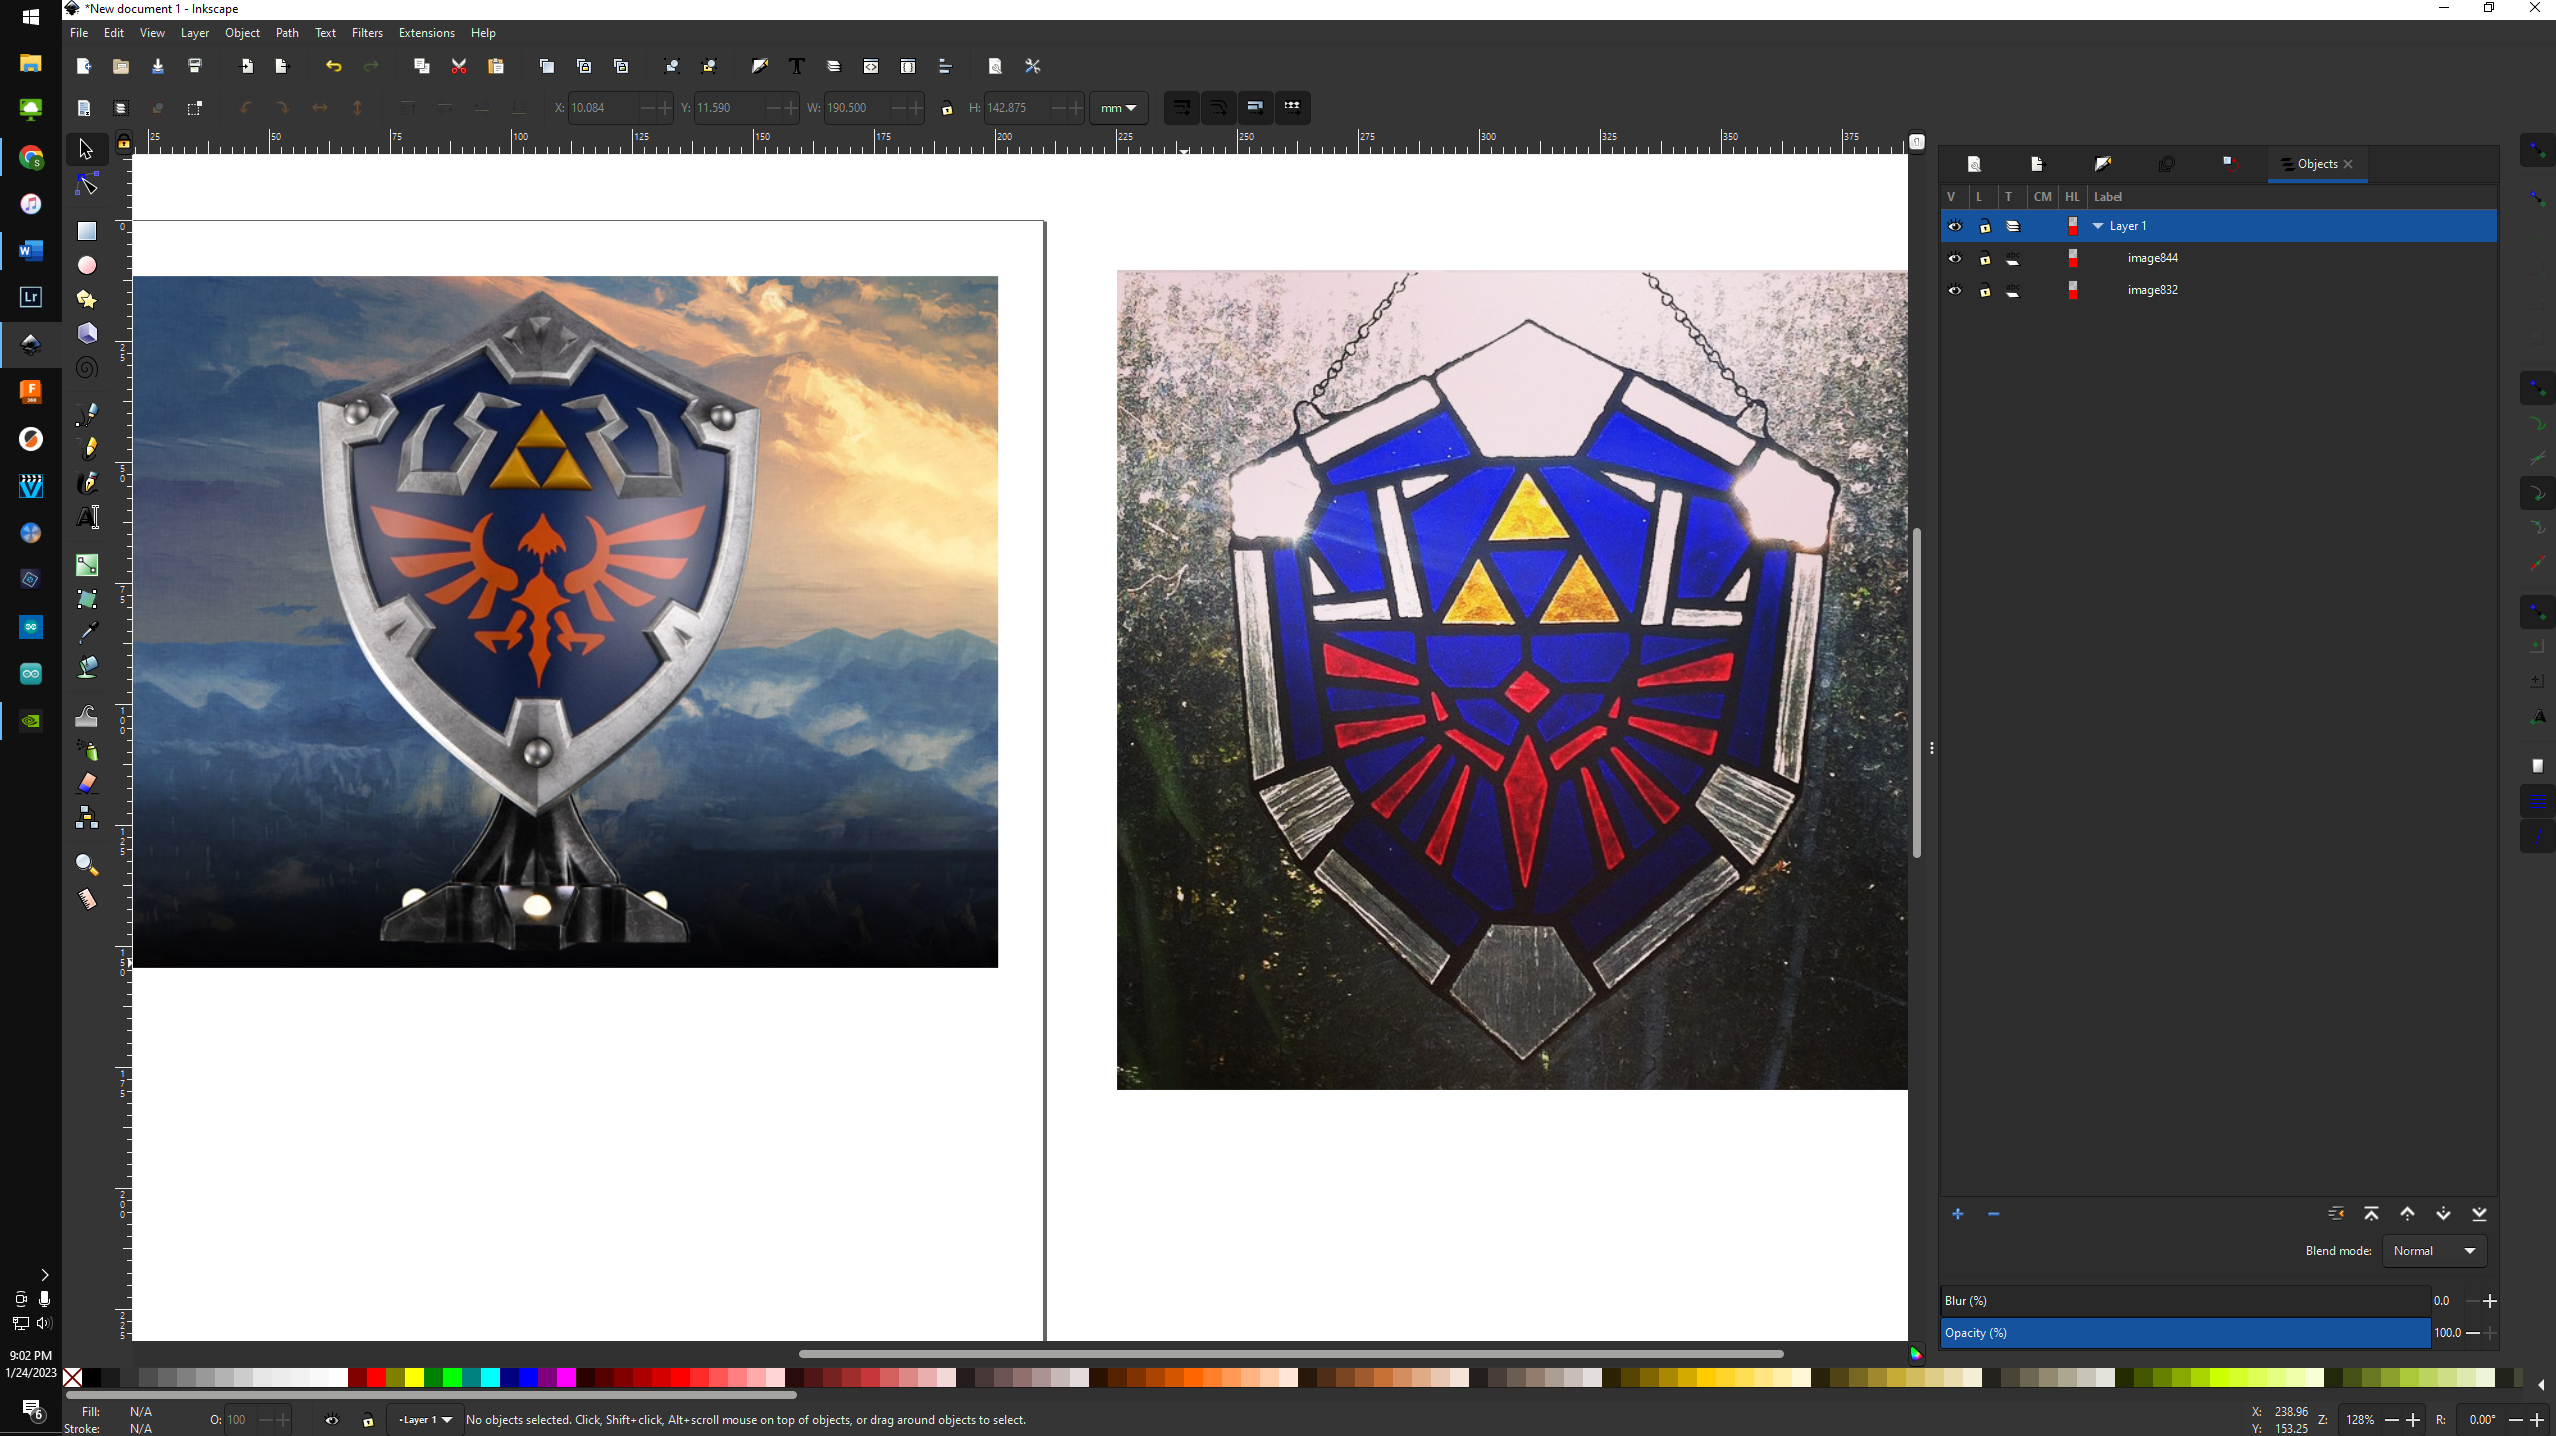2556x1436 pixels.
Task: Toggle width-height ratio lock
Action: coord(946,108)
